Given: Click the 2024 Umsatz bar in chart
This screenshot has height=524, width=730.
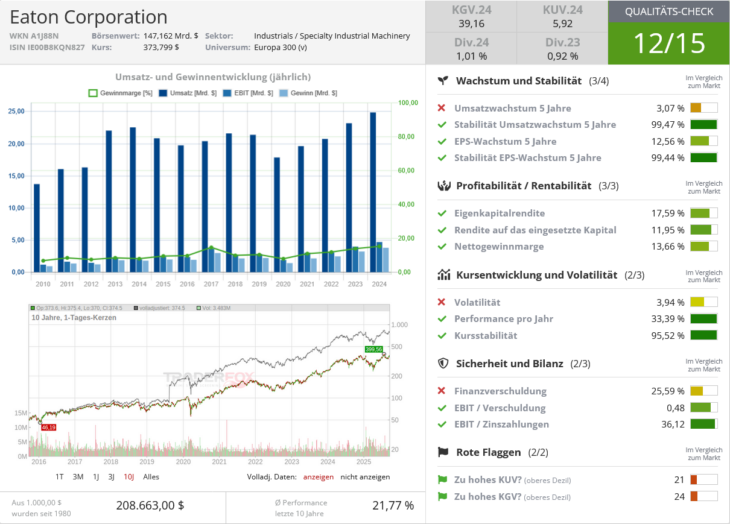Looking at the screenshot, I should pyautogui.click(x=373, y=192).
